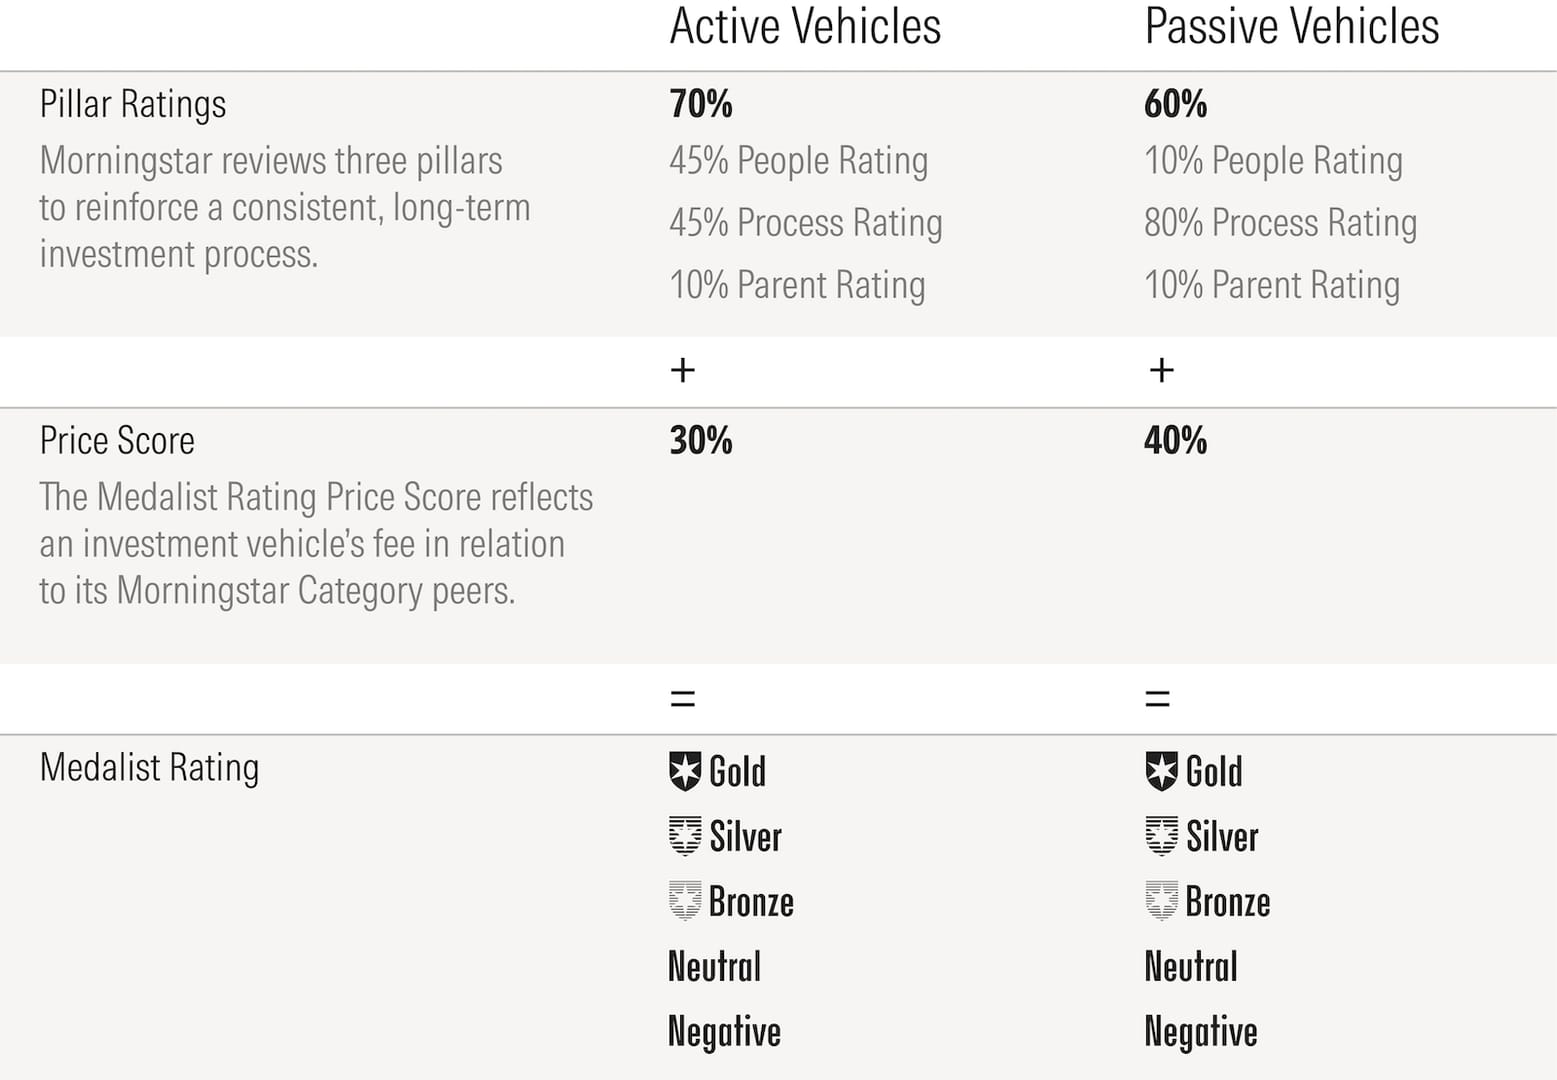Click the Silver shield icon under Active Vehicles

coord(685,836)
